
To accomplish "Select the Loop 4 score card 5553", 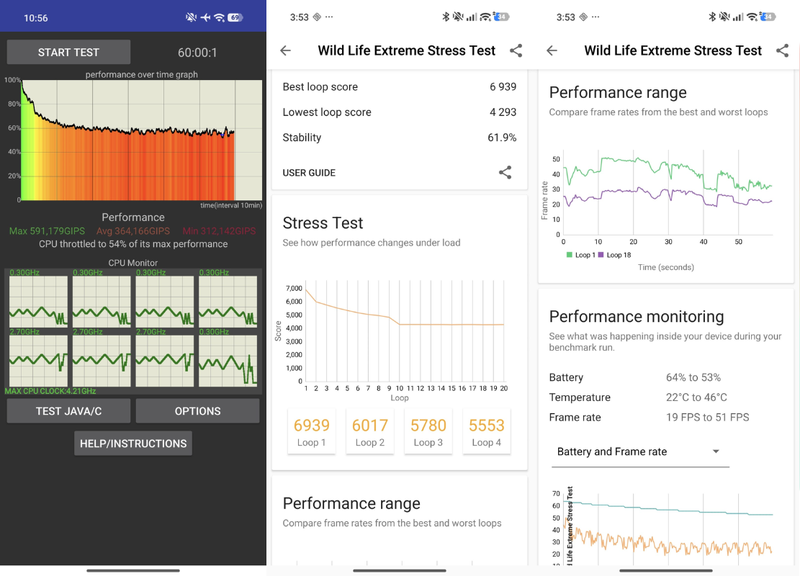I will [486, 431].
